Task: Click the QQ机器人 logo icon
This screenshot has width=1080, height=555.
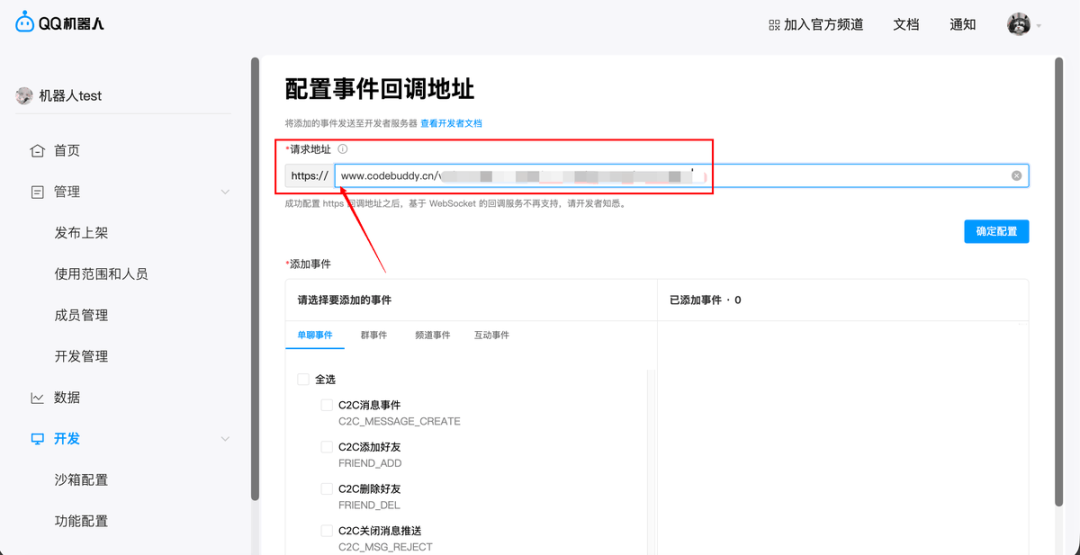Action: (25, 23)
